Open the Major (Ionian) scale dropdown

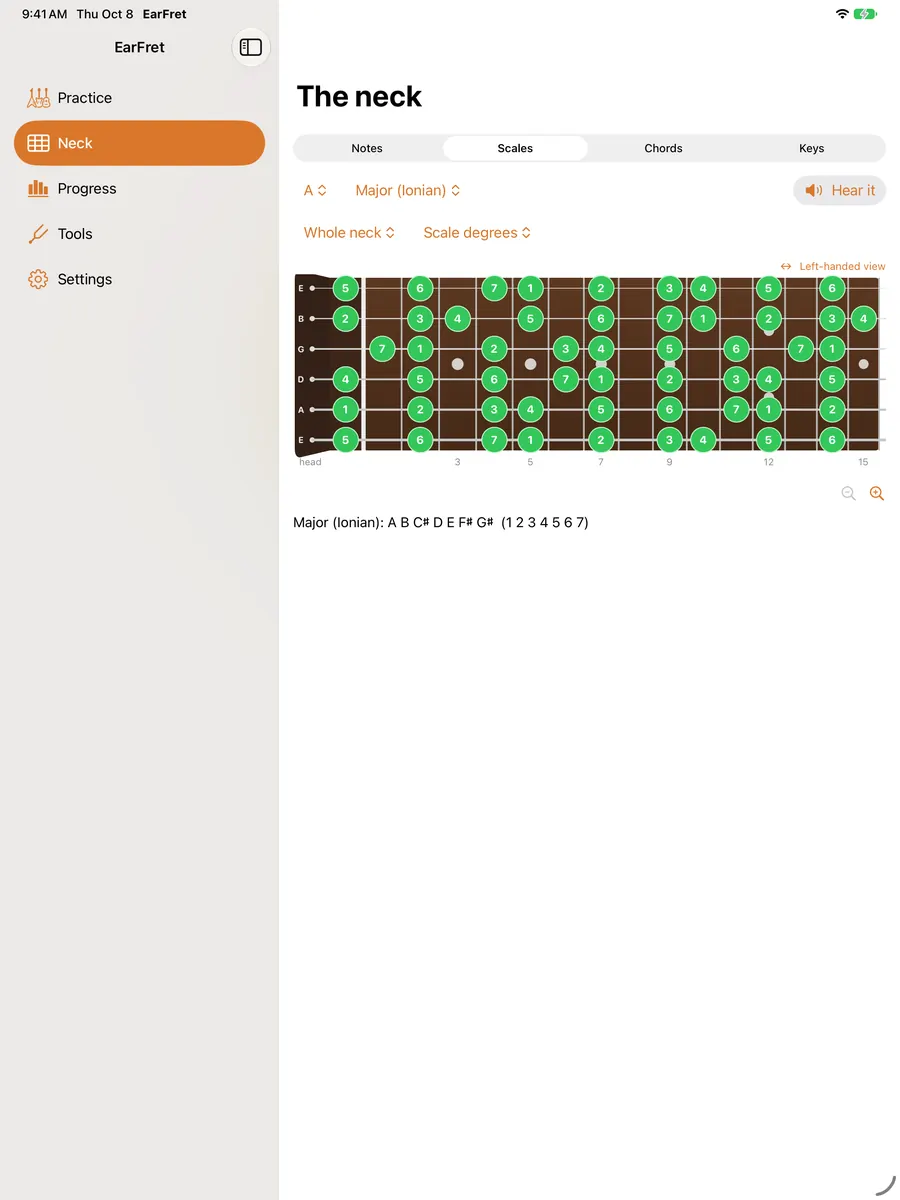[408, 190]
